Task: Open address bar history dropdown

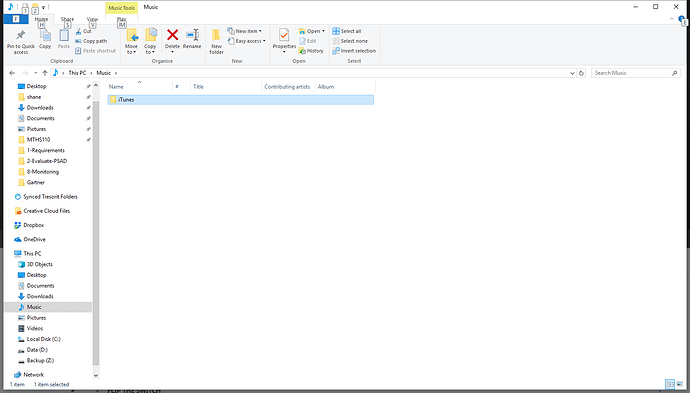Action: click(572, 73)
